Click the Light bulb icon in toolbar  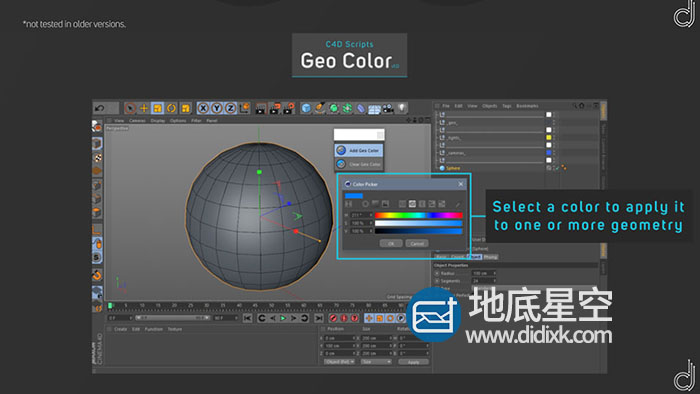point(402,108)
